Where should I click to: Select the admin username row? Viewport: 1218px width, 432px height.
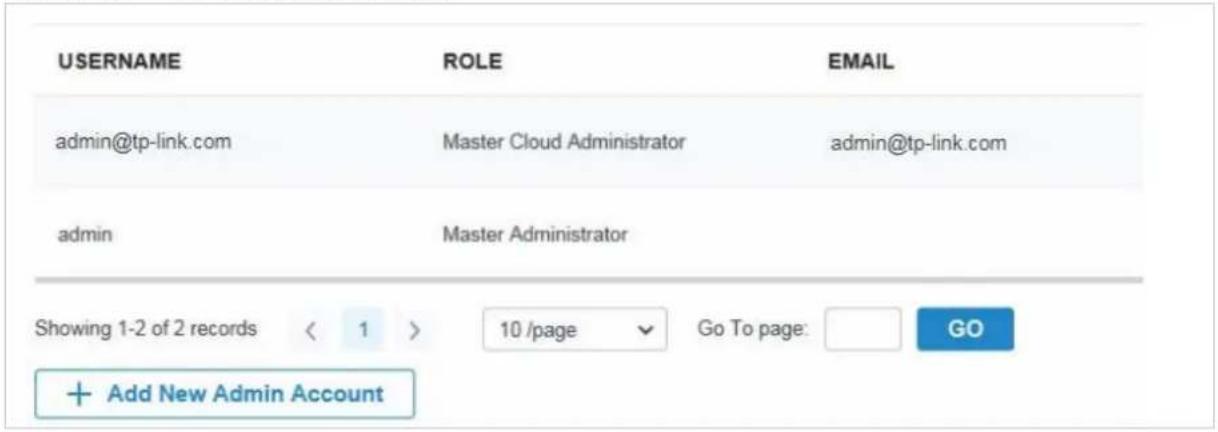click(588, 236)
